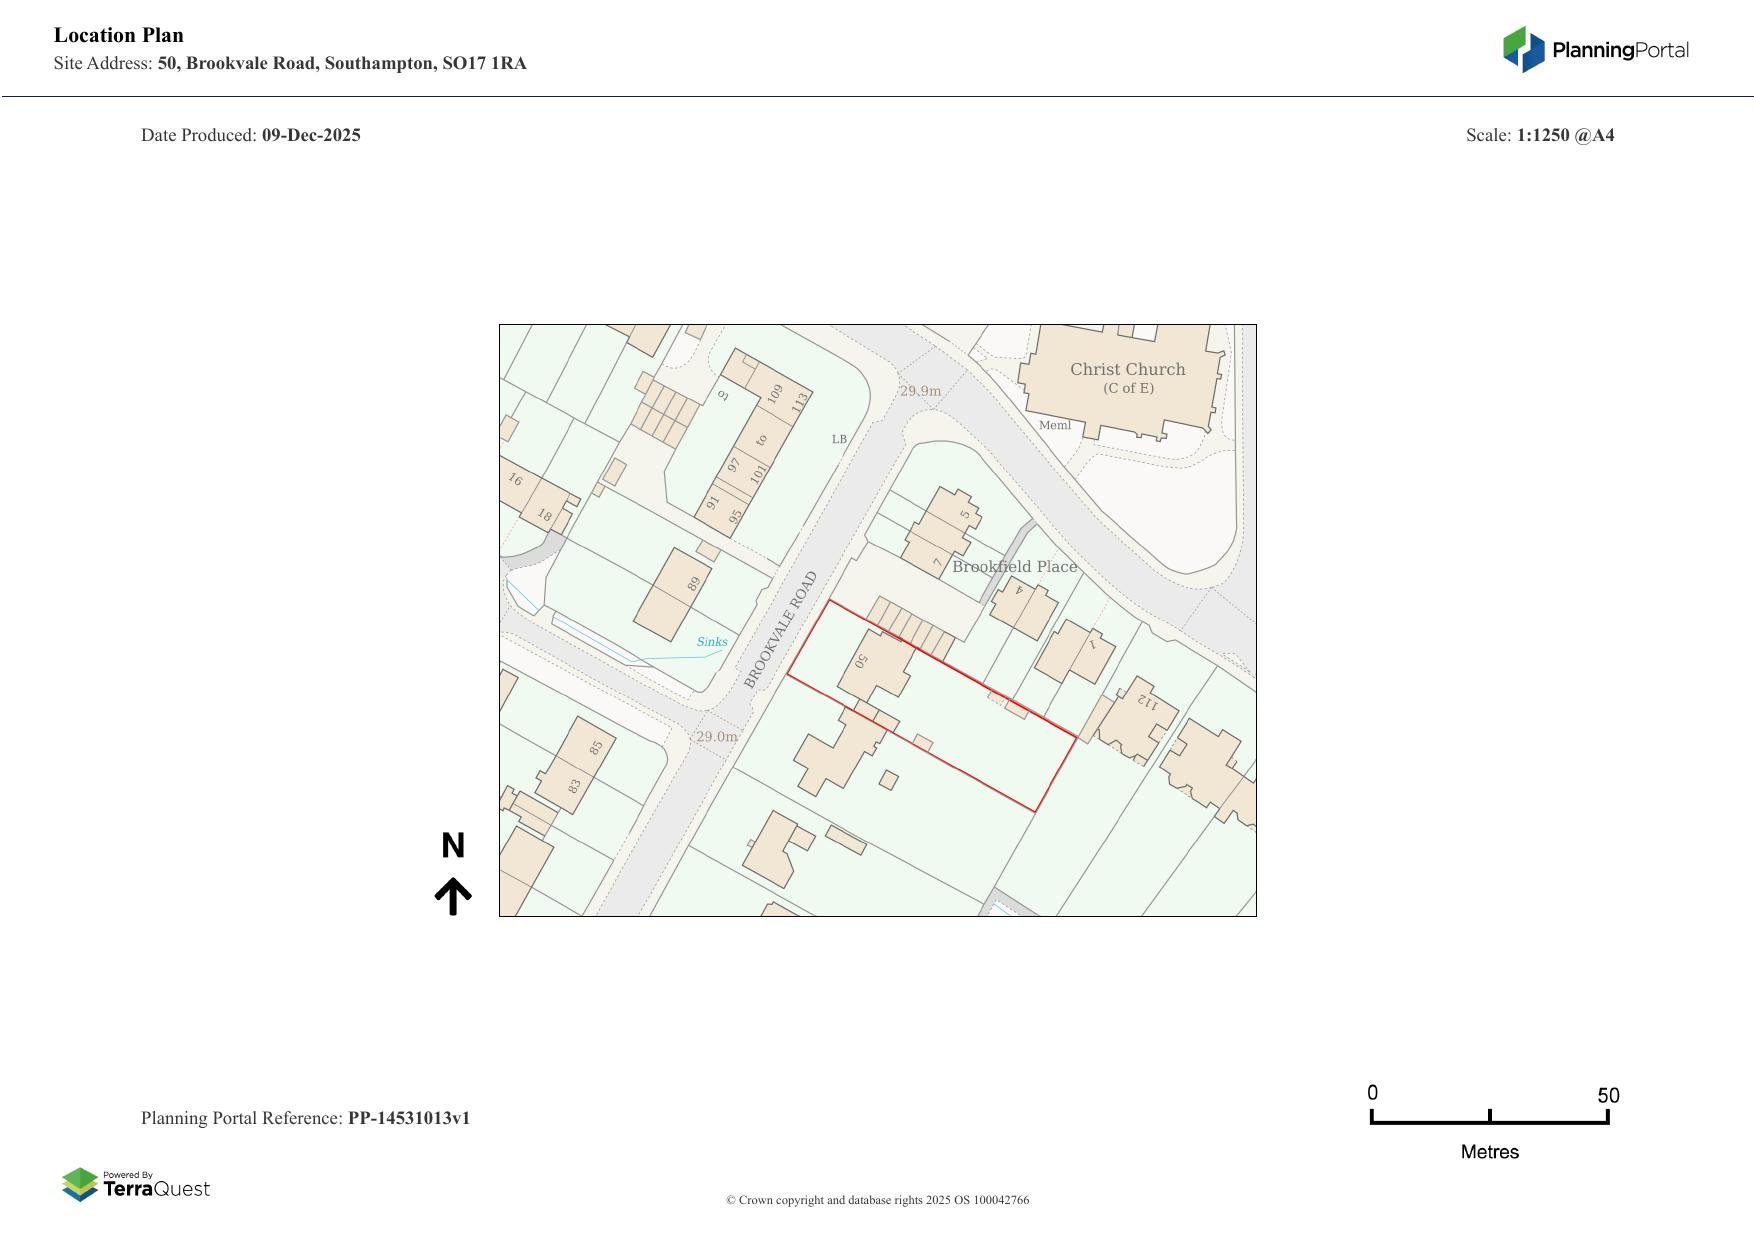This screenshot has height=1241, width=1754.
Task: Click the 29.0m spot height marker
Action: 717,737
